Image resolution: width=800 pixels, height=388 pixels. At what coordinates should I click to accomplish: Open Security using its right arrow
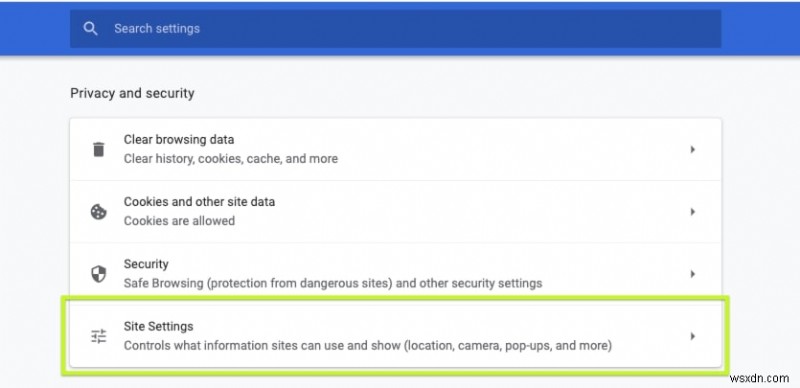coord(692,274)
